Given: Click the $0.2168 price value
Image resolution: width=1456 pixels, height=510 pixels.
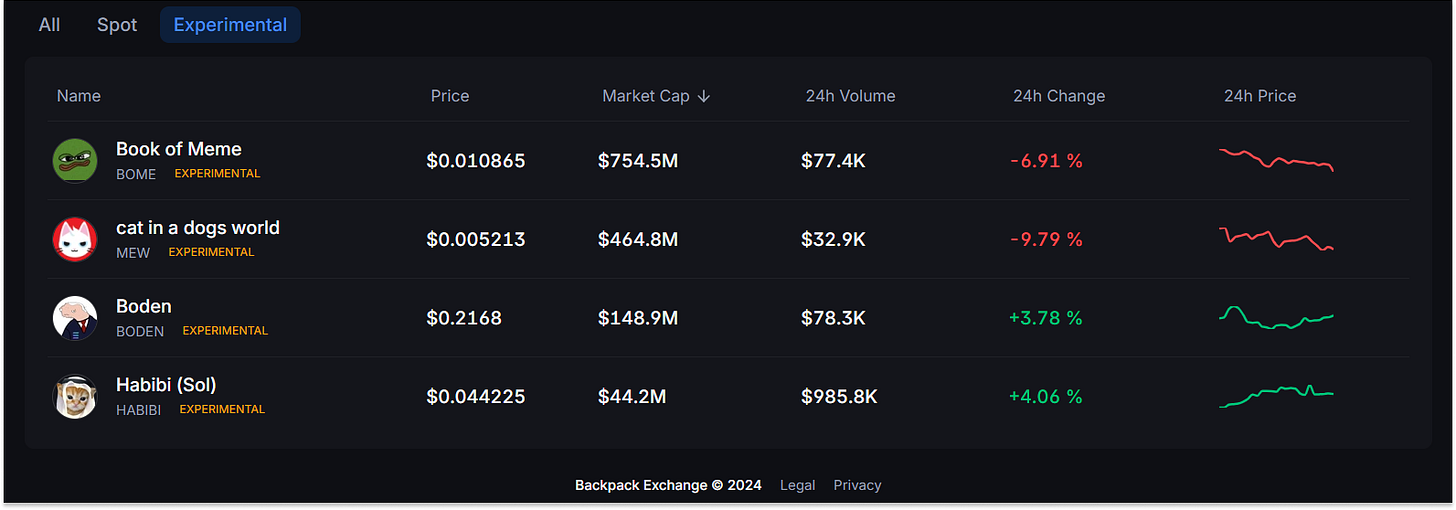Looking at the screenshot, I should [464, 318].
